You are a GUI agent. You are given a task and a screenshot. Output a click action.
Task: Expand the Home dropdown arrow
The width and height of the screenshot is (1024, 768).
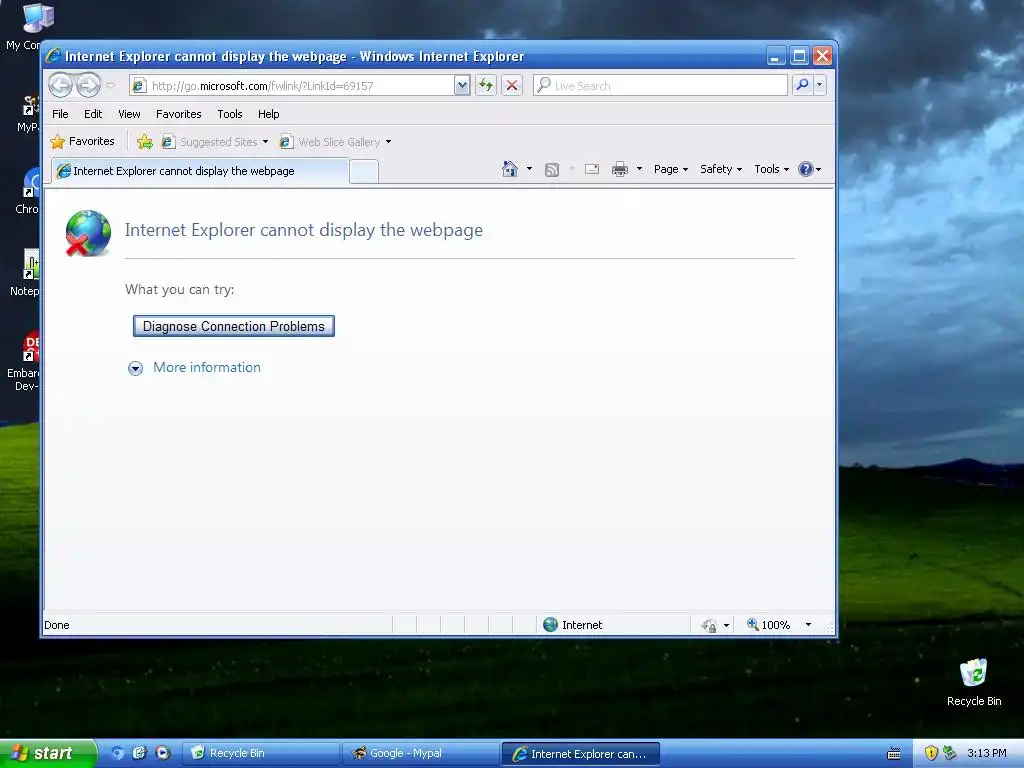(x=529, y=169)
